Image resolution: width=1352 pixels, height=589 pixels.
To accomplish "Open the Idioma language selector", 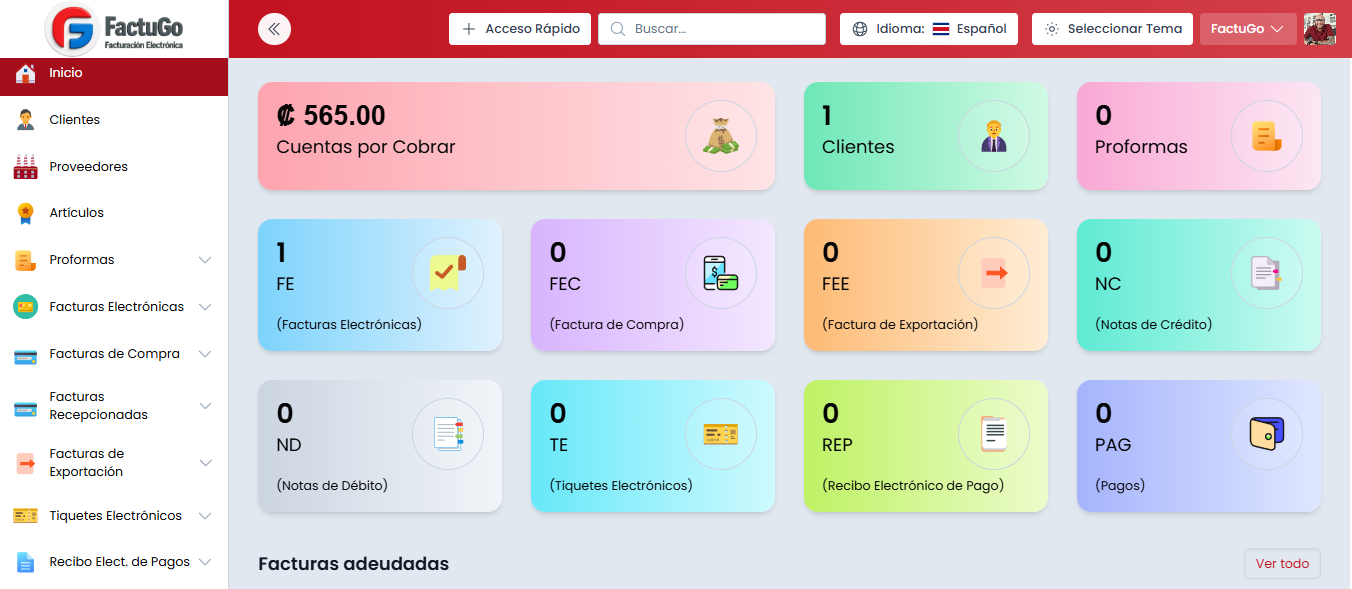I will coord(929,29).
